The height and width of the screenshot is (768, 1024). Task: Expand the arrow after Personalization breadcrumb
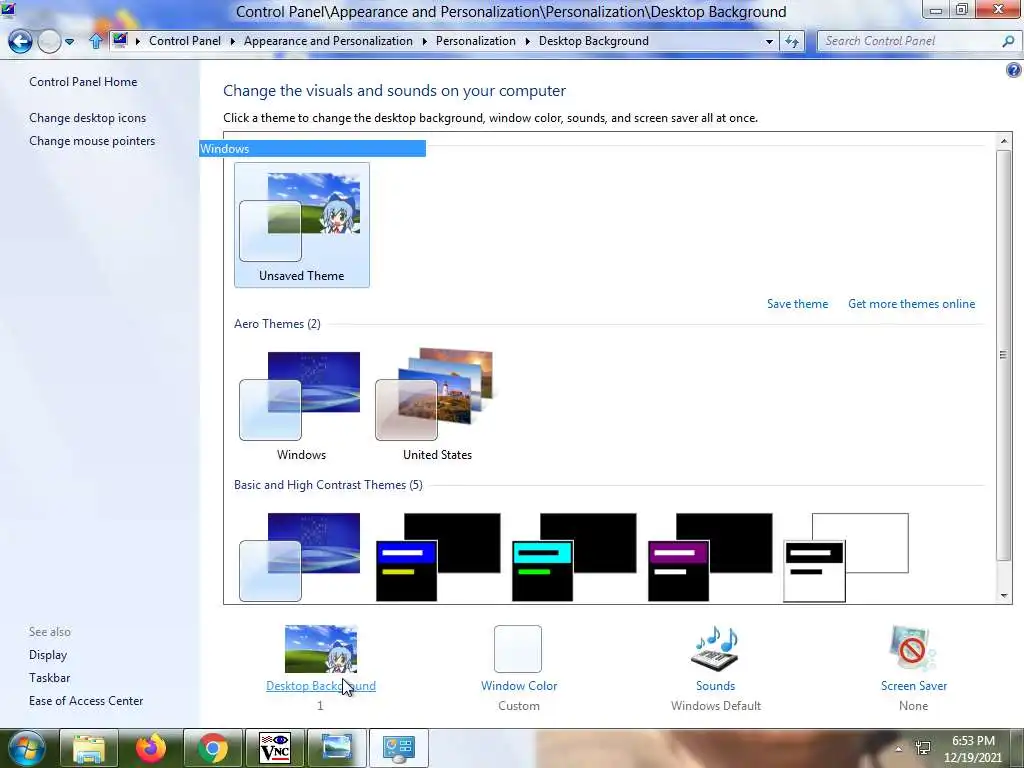tap(528, 41)
